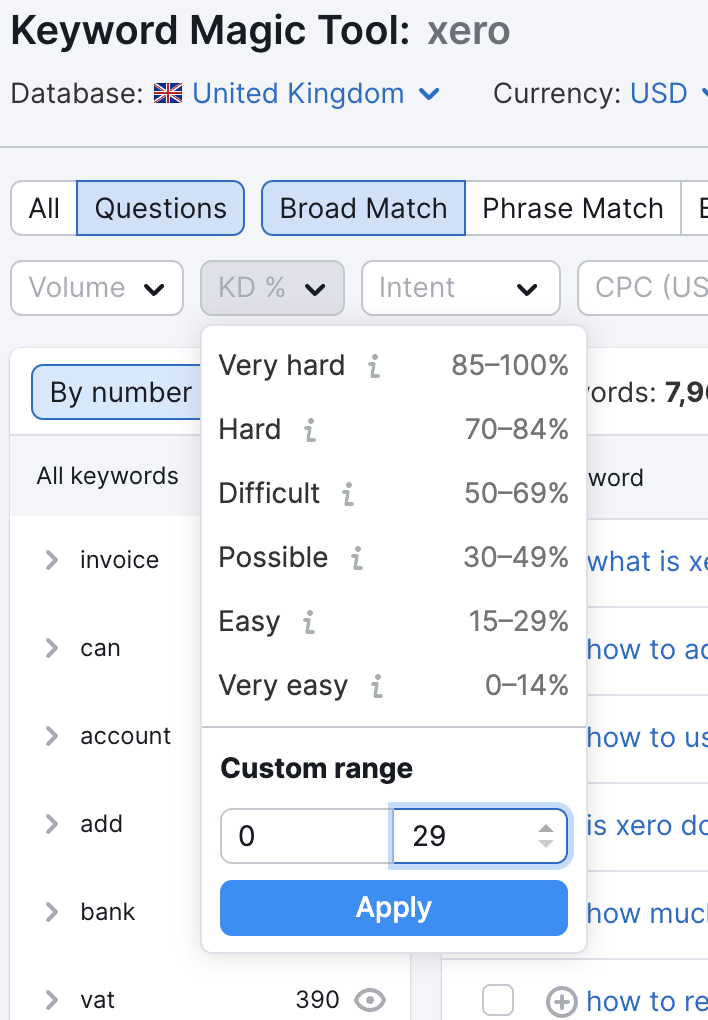Click info icon beside Hard difficulty
This screenshot has height=1020, width=708.
click(x=310, y=431)
